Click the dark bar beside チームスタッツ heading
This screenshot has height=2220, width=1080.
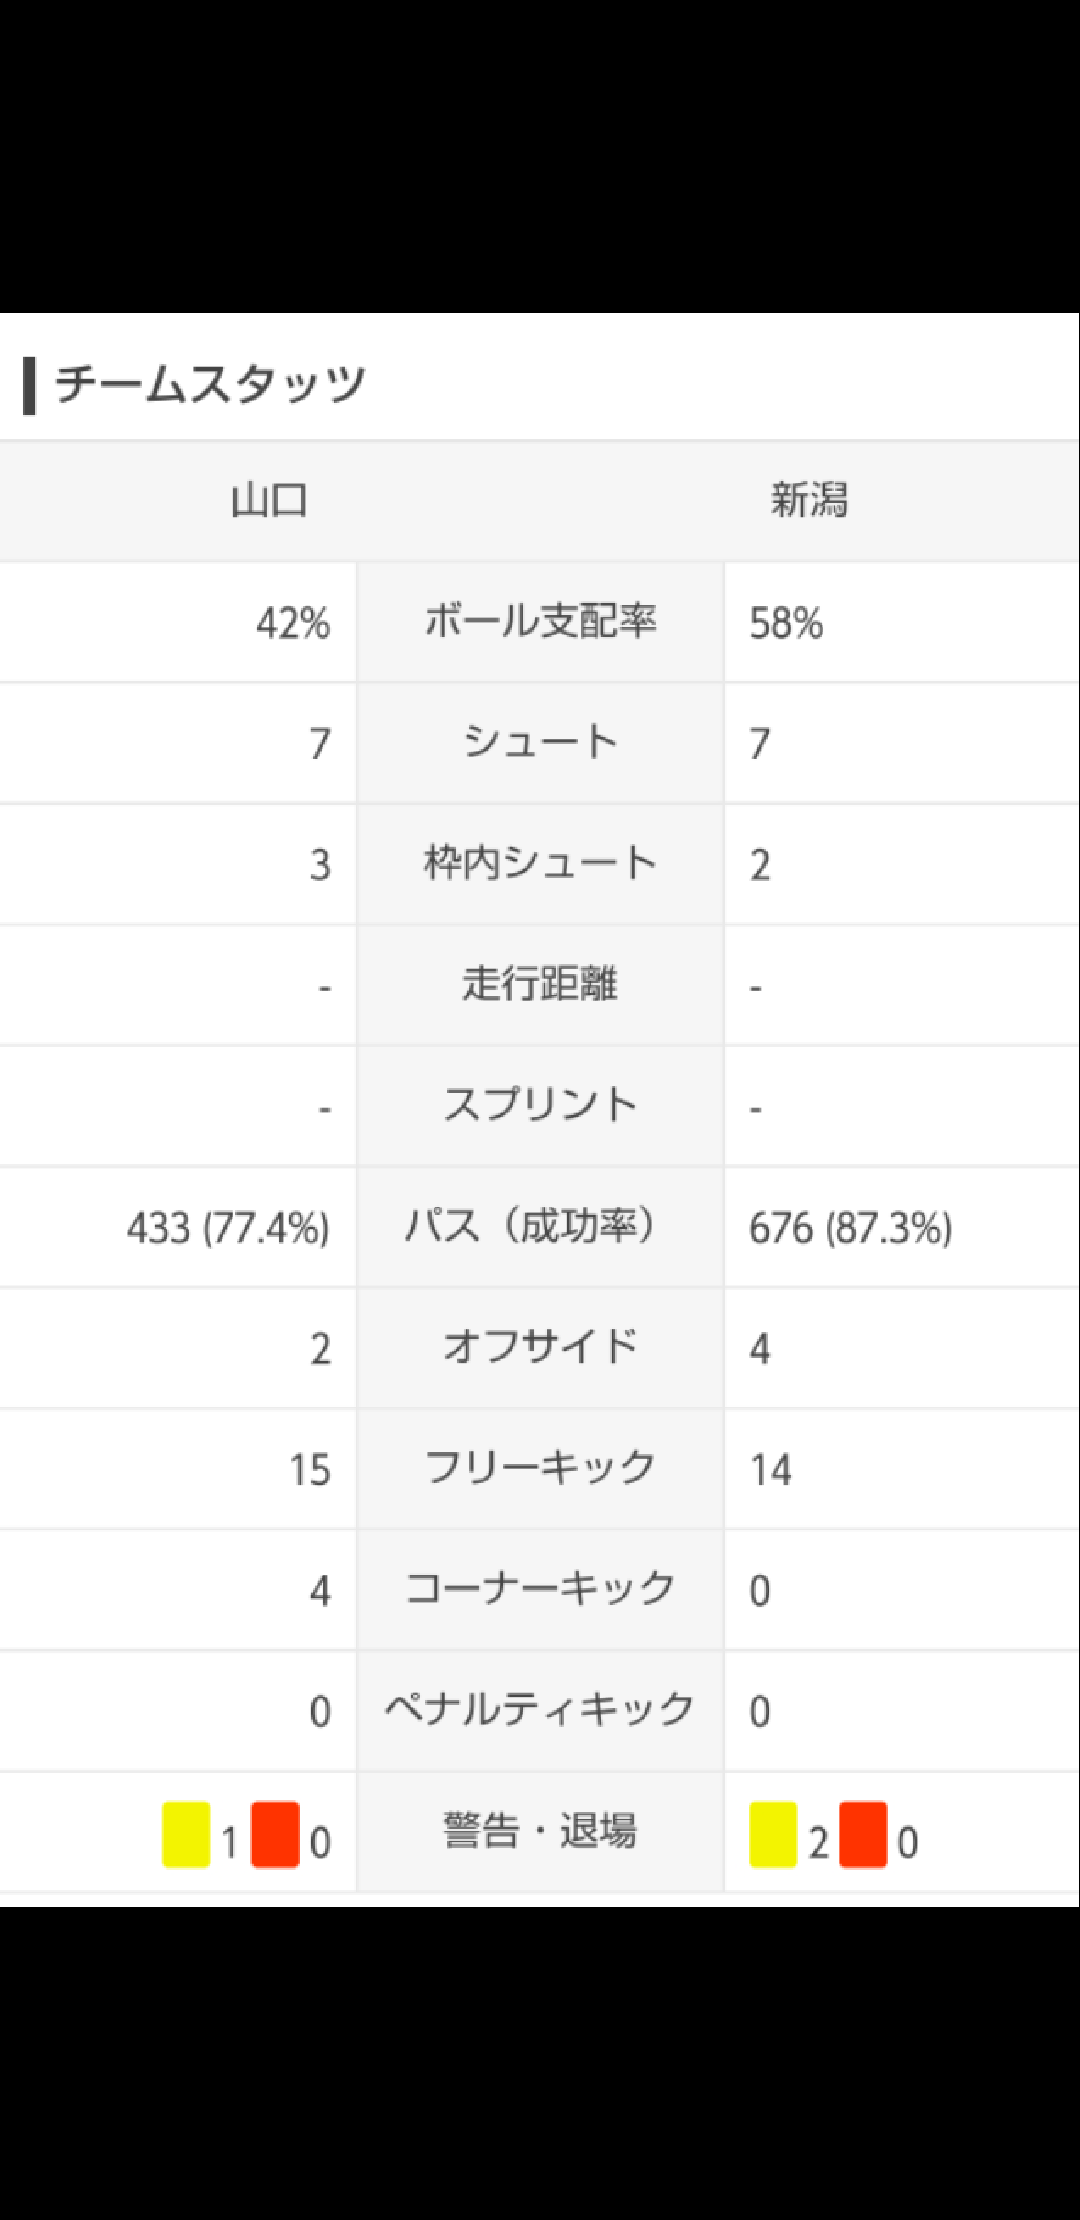pos(29,385)
